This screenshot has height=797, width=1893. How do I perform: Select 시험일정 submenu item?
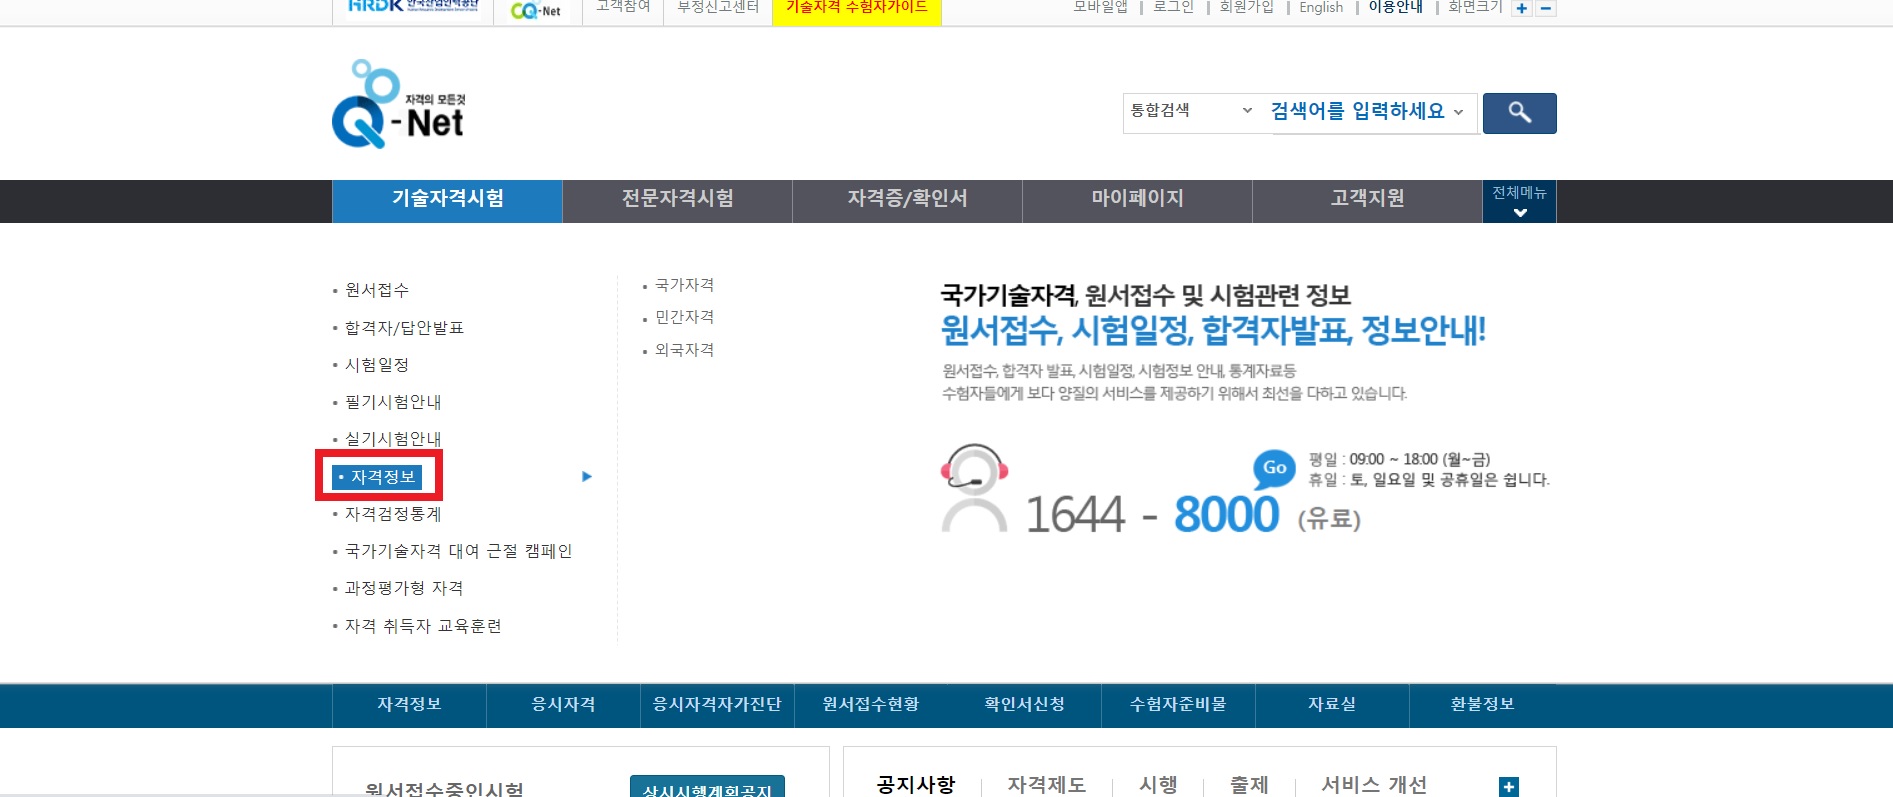pos(376,365)
